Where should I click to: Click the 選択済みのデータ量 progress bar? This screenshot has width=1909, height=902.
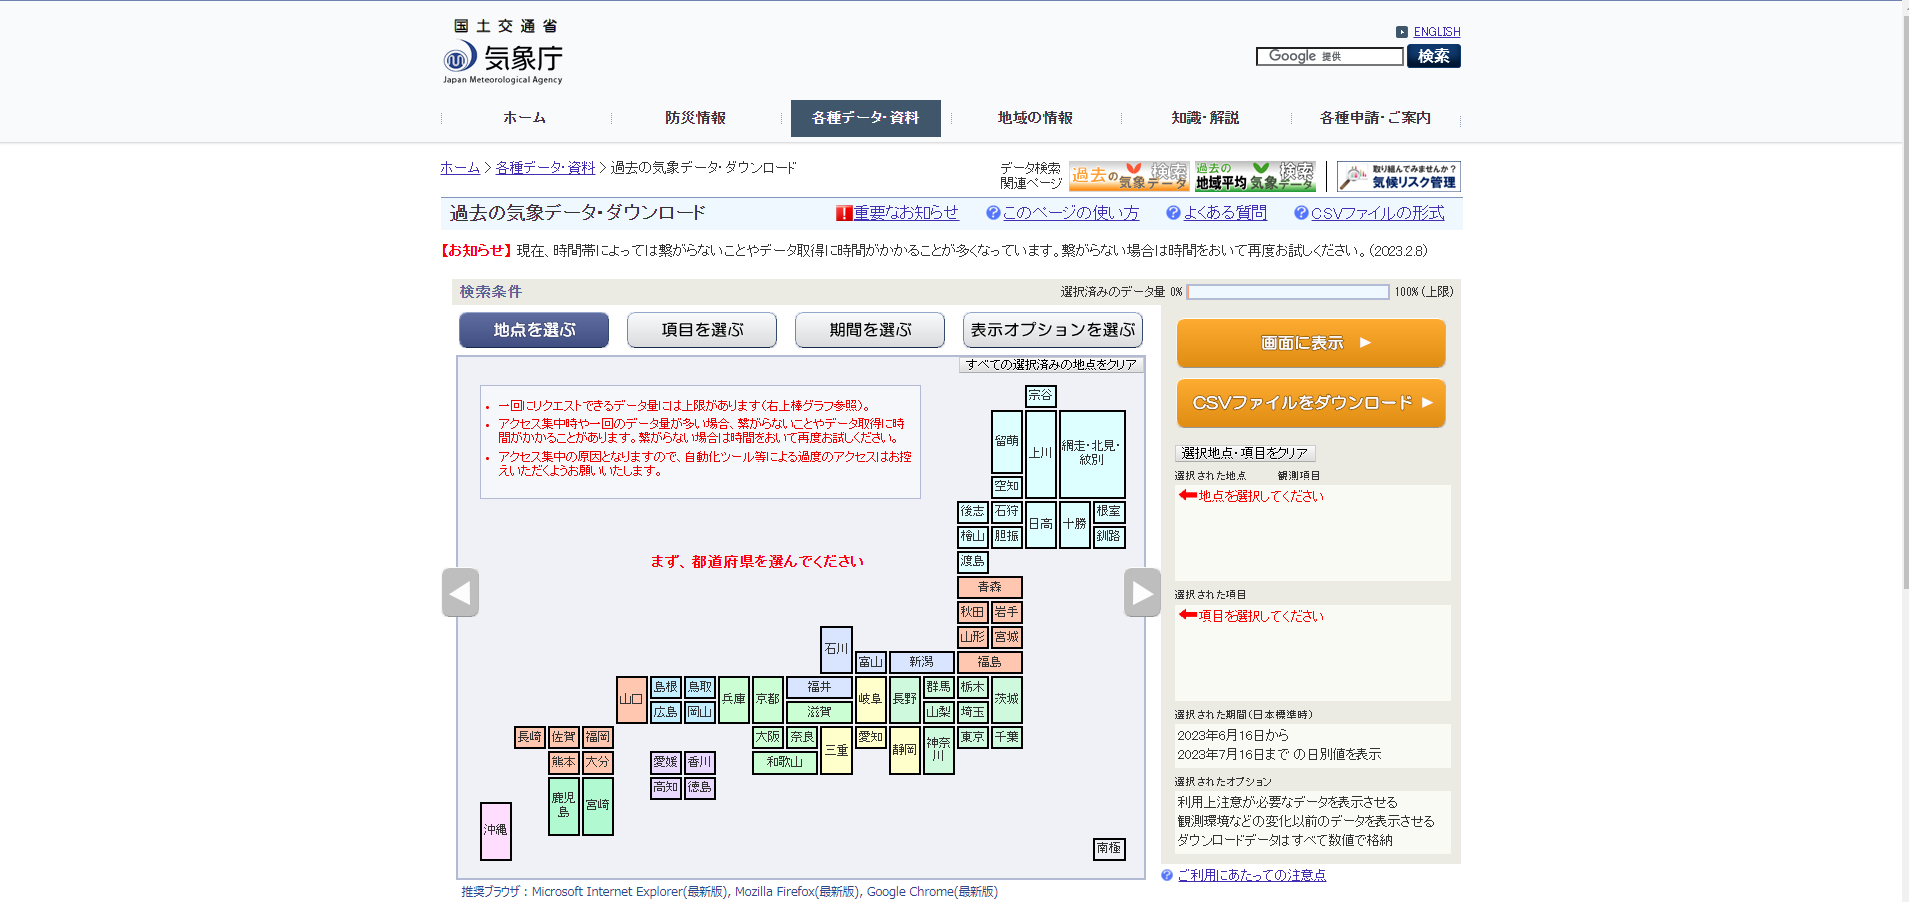pos(1288,292)
